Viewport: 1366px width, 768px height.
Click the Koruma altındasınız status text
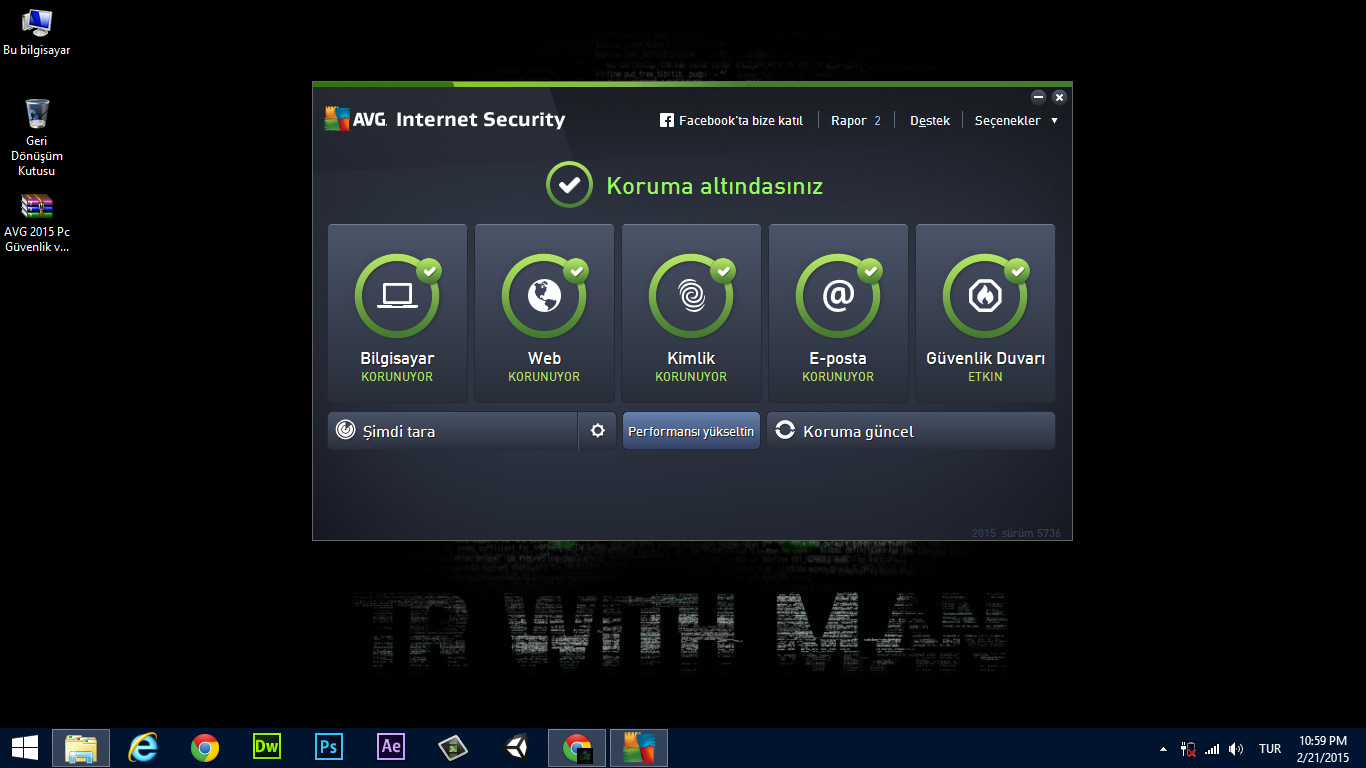tap(715, 185)
